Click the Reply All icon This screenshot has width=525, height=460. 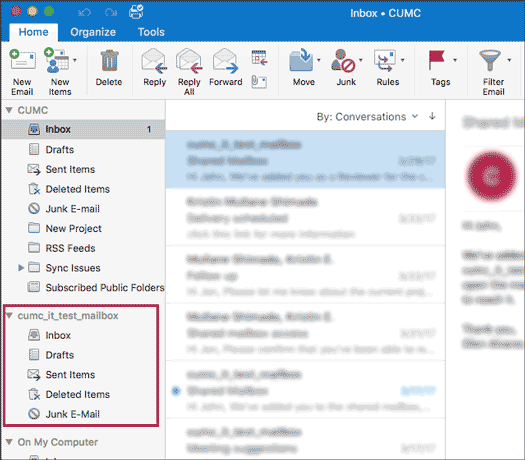[189, 61]
